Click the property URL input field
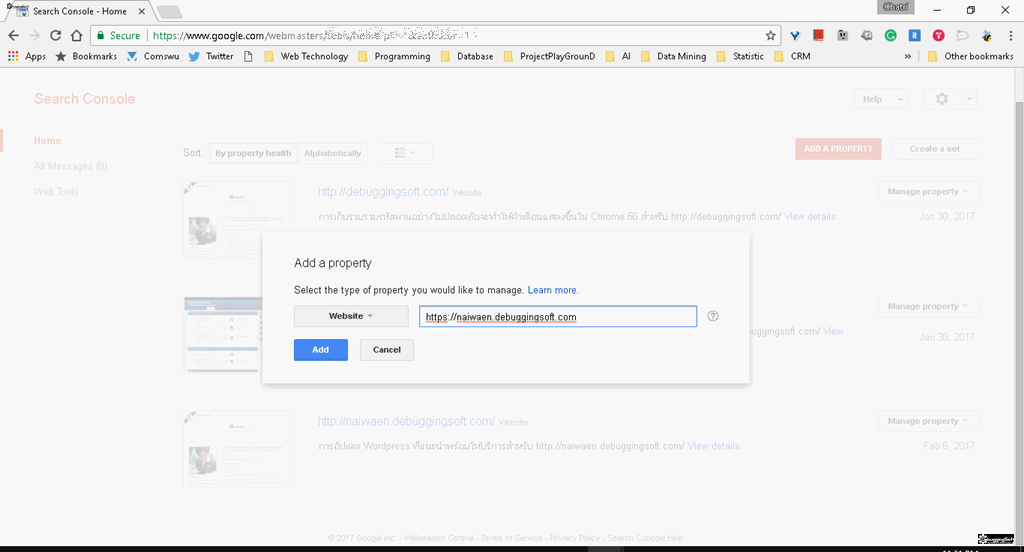1024x552 pixels. [x=558, y=317]
